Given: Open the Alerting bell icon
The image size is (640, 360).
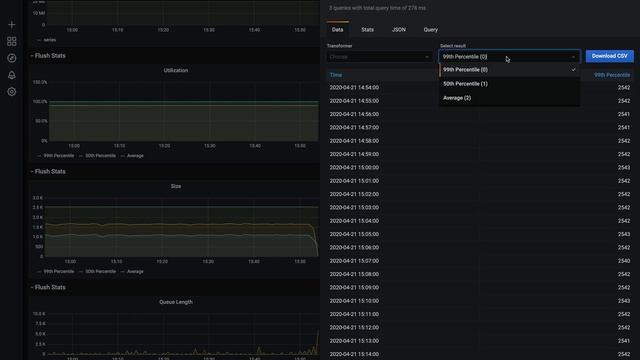Looking at the screenshot, I should click(11, 75).
